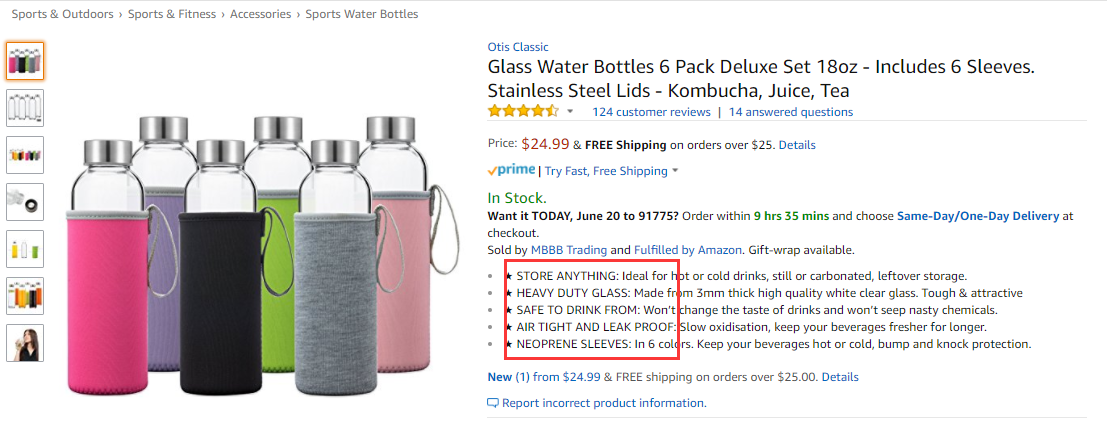Select the clear empty bottles thumbnail
Screen dimensions: 1107x430
click(25, 107)
